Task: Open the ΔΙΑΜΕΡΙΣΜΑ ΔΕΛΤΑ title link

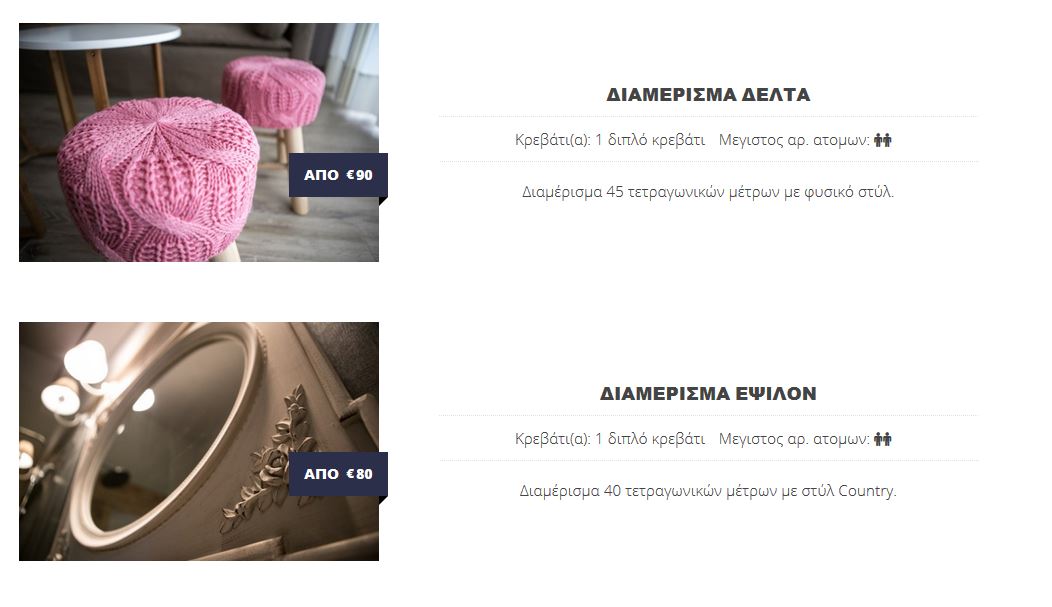Action: (x=708, y=95)
